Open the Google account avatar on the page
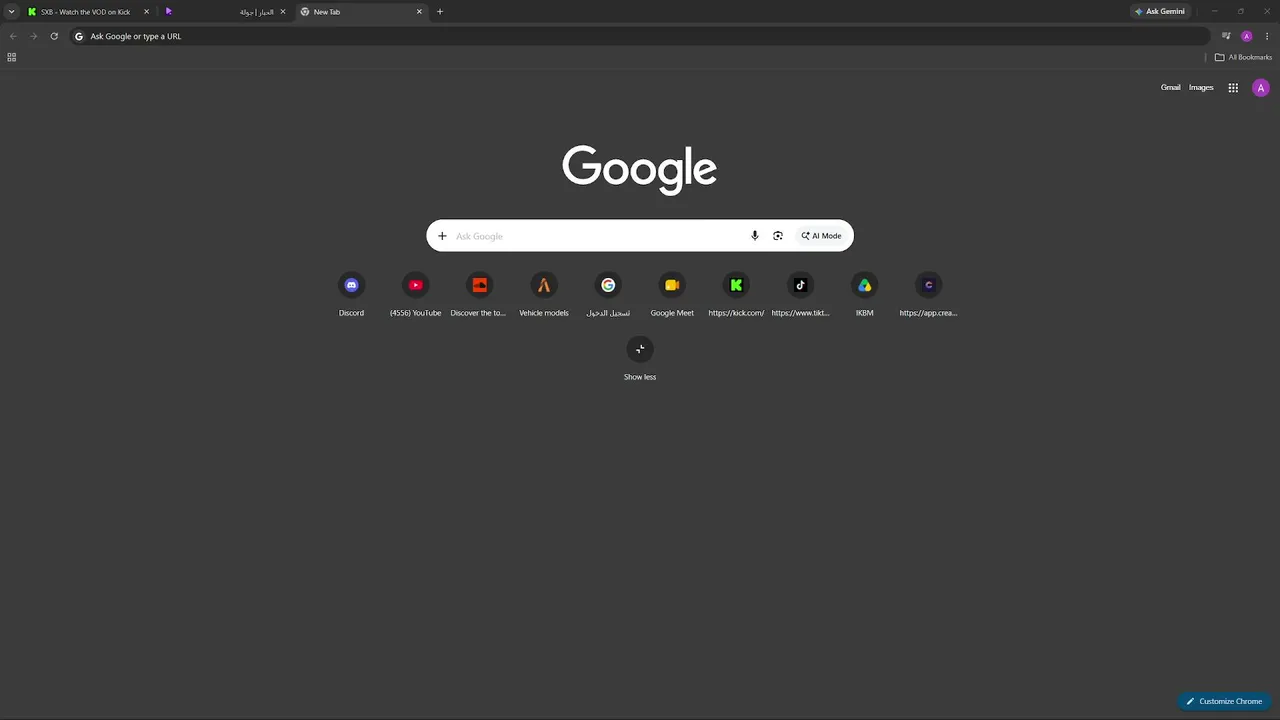Viewport: 1280px width, 720px height. [1261, 88]
